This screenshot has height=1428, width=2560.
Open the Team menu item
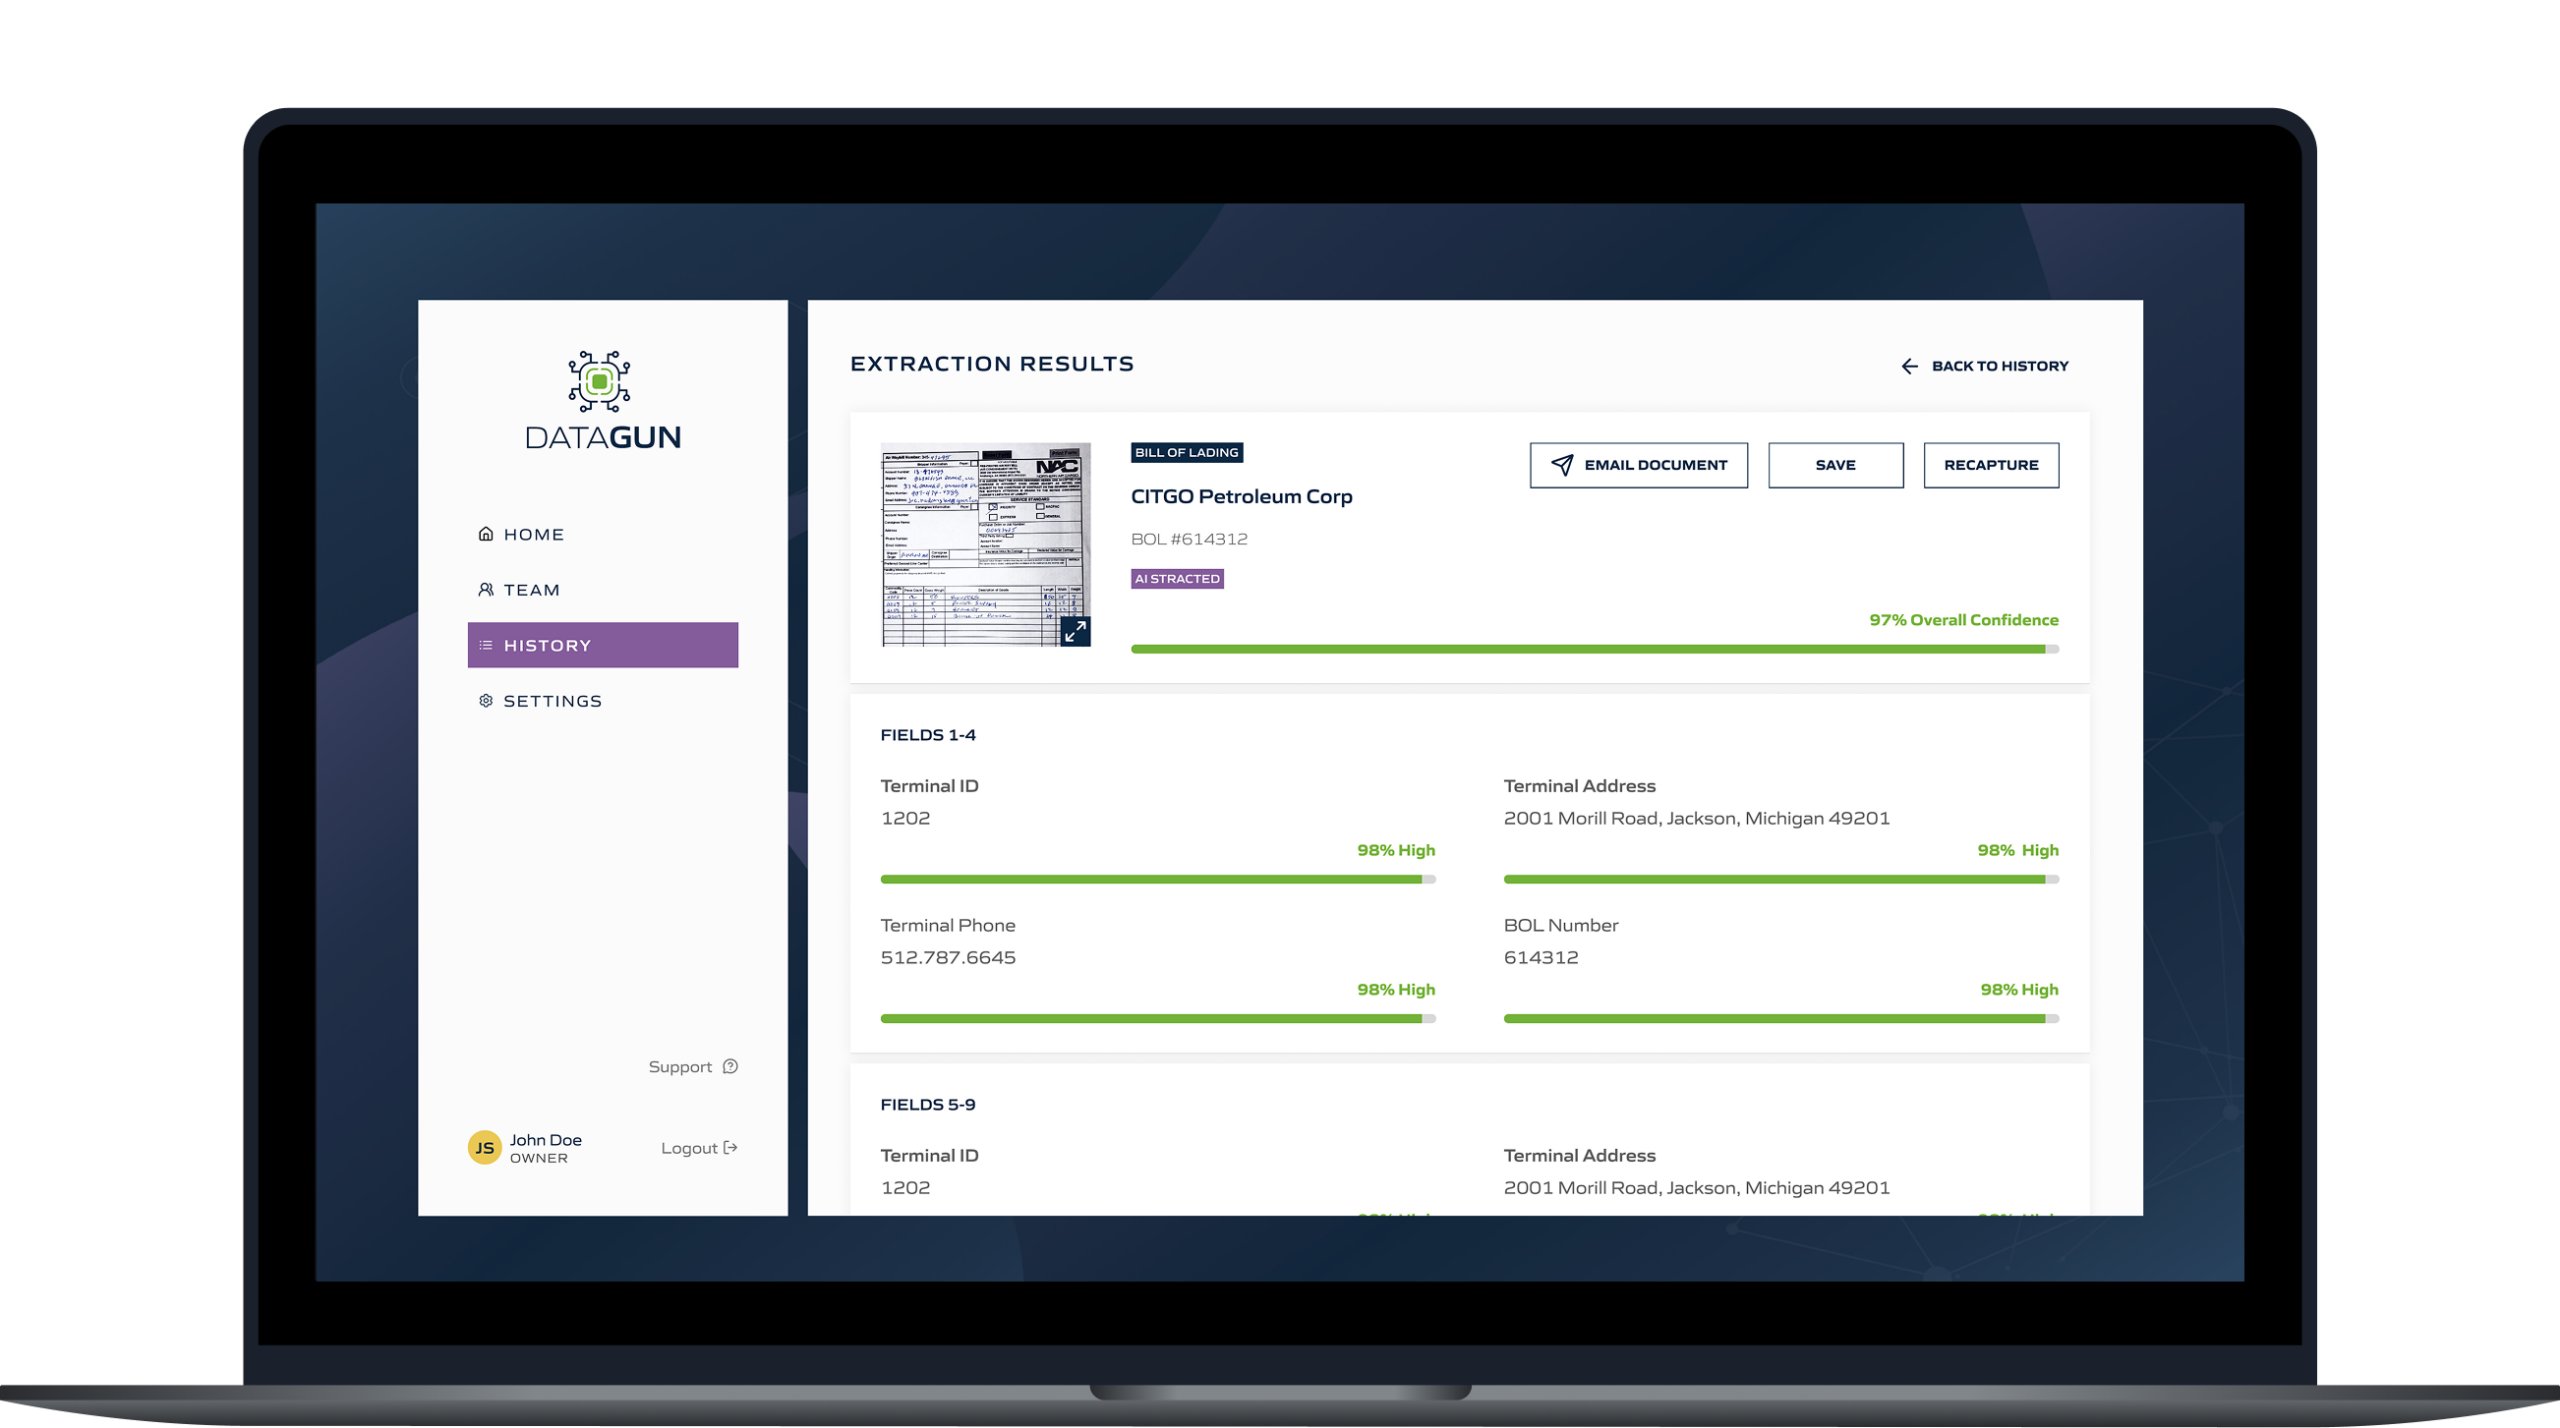(x=603, y=590)
